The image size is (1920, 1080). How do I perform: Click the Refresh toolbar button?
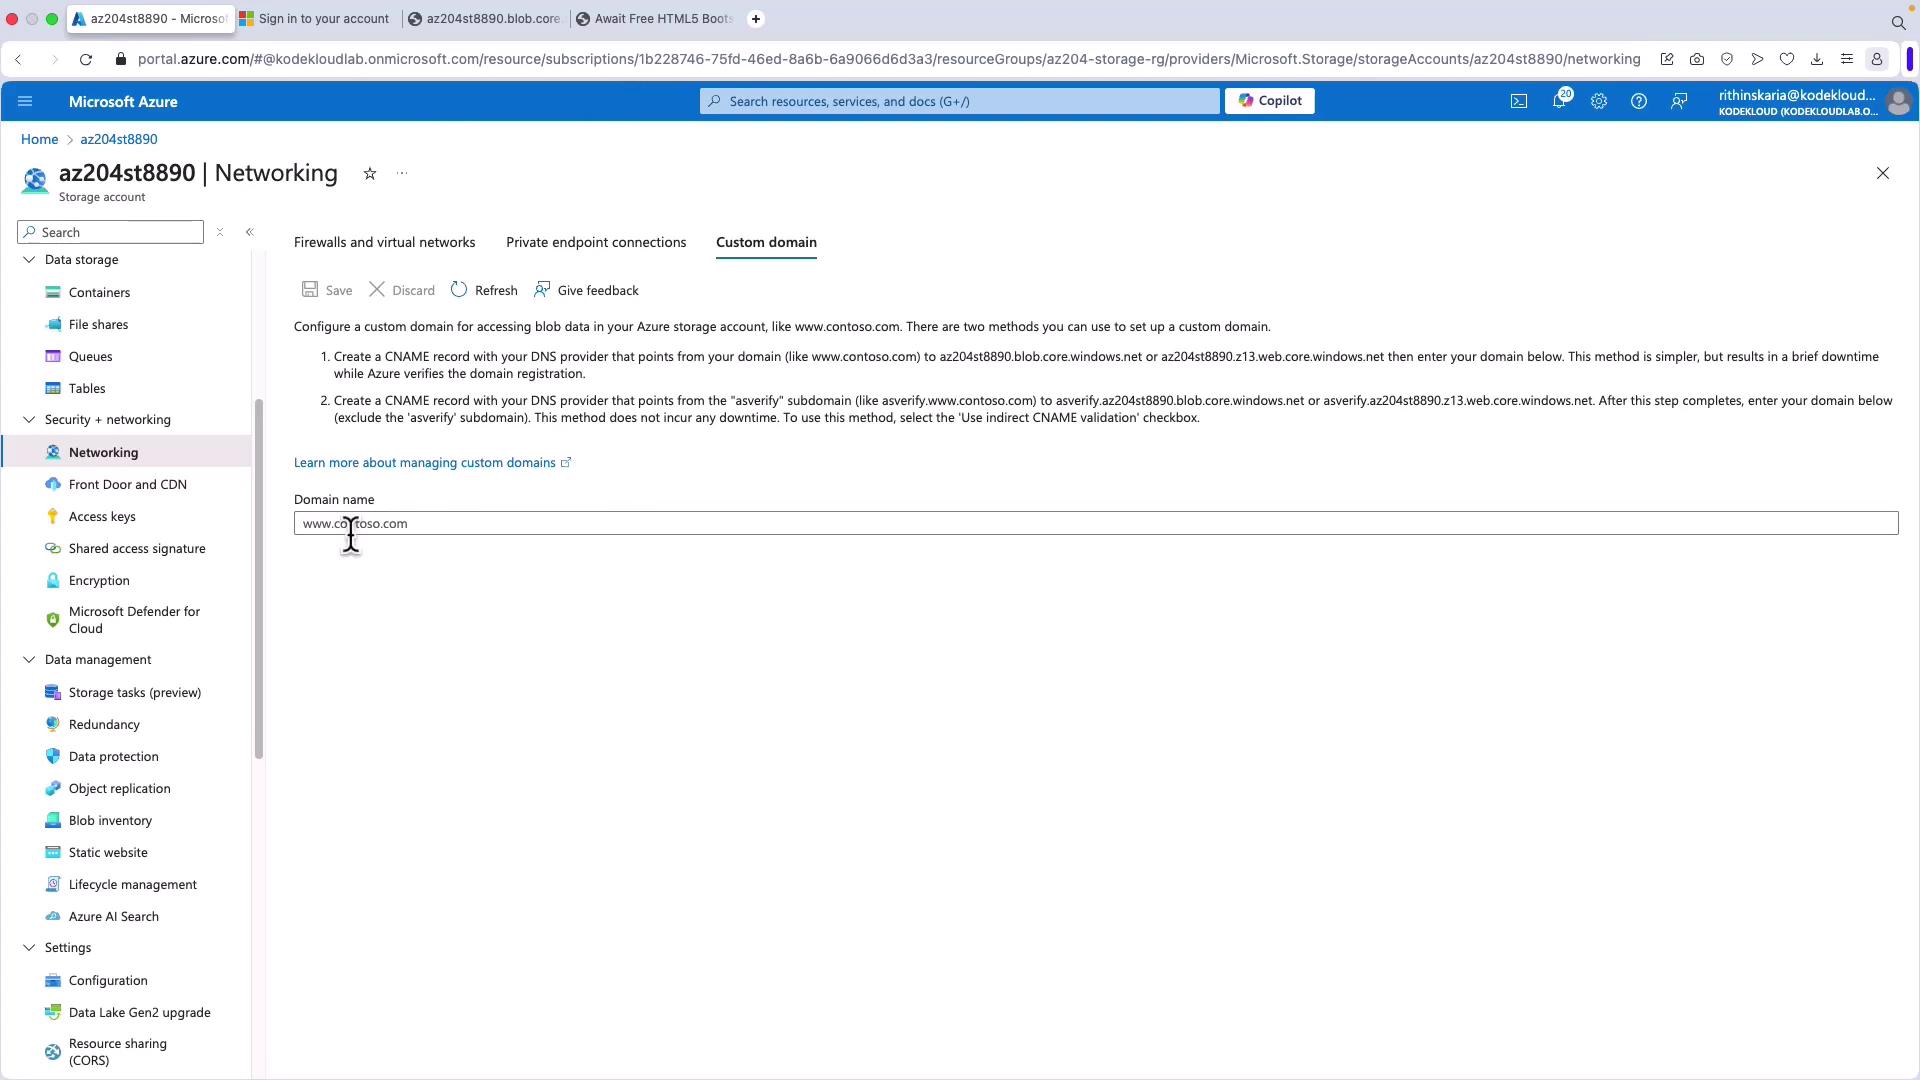pyautogui.click(x=484, y=290)
